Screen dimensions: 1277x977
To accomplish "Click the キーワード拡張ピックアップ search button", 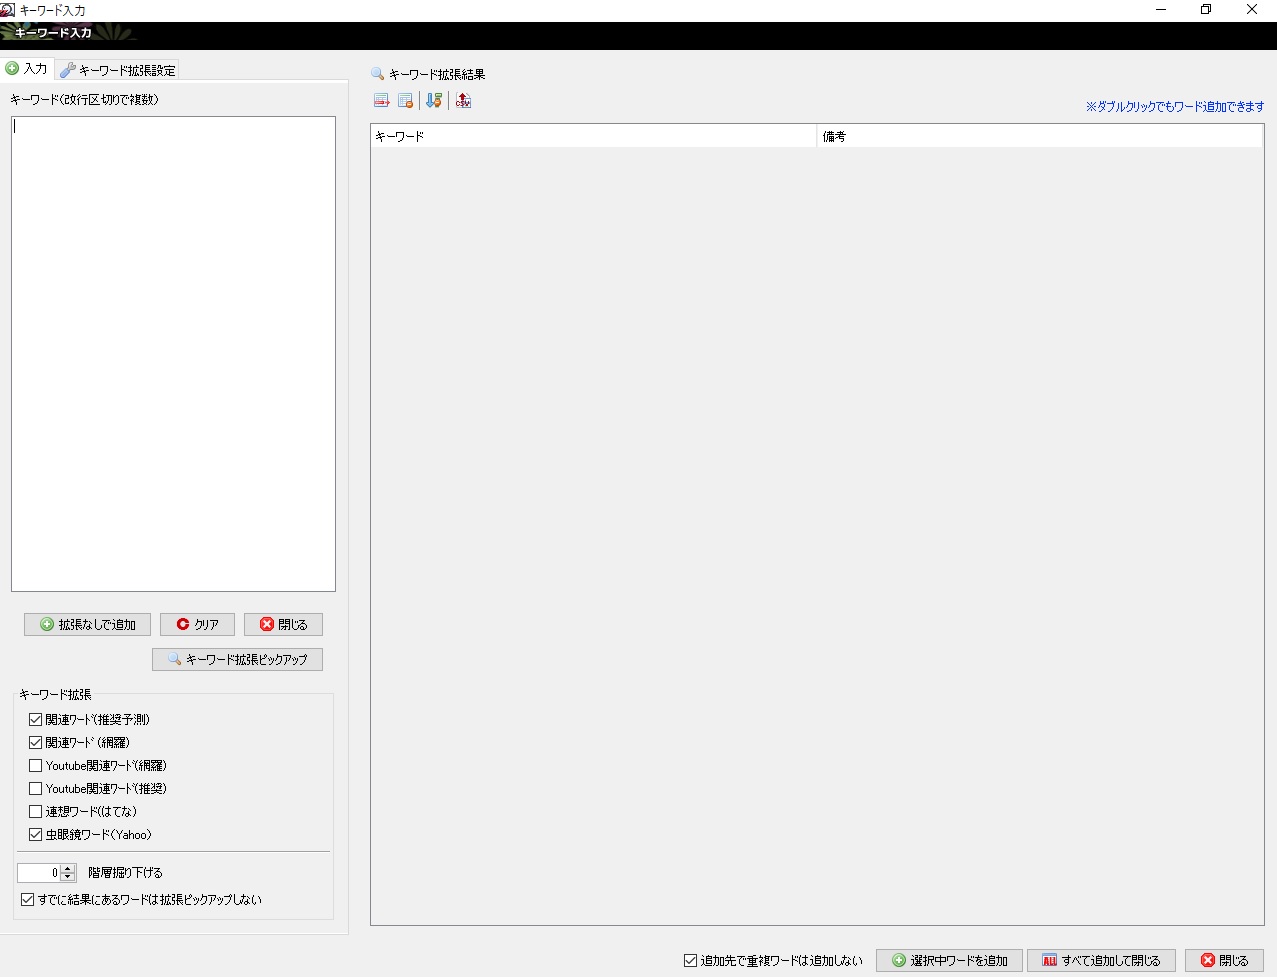I will click(x=237, y=660).
